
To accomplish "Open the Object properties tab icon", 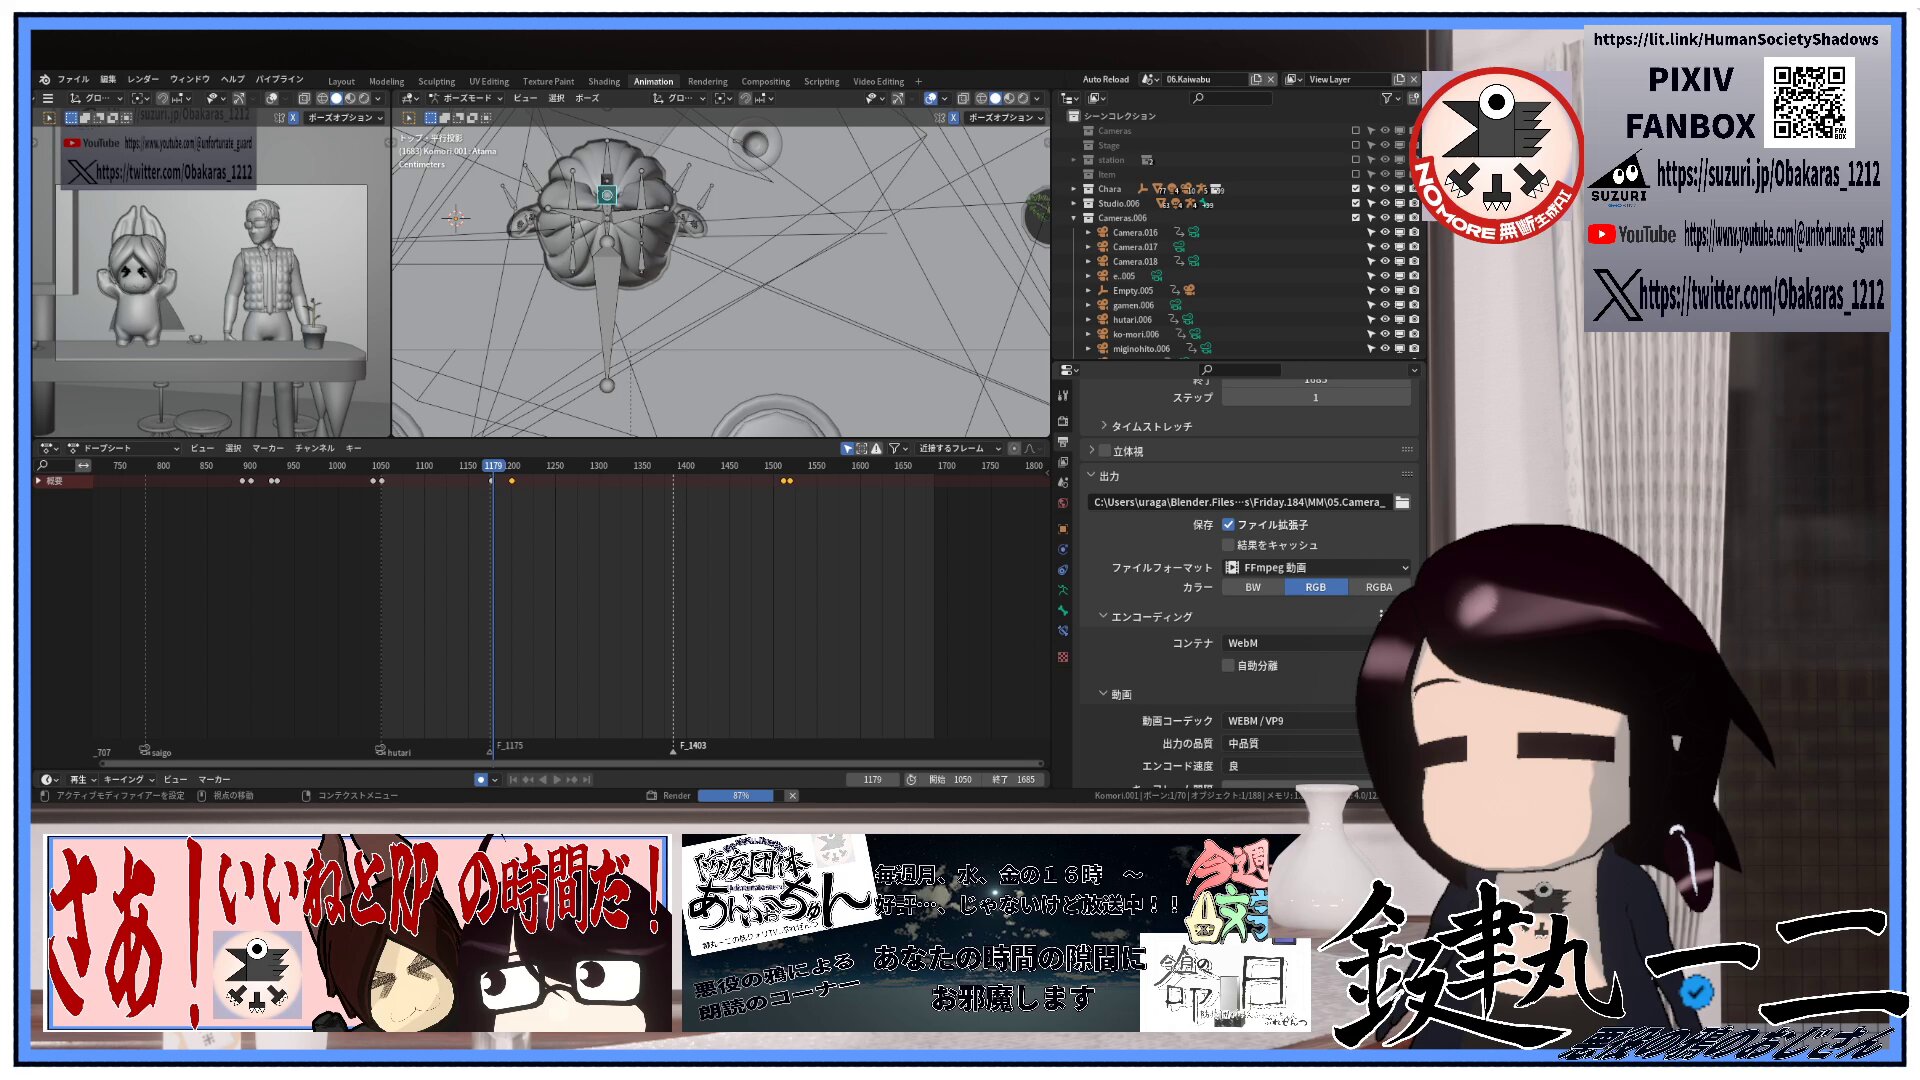I will (x=1063, y=529).
